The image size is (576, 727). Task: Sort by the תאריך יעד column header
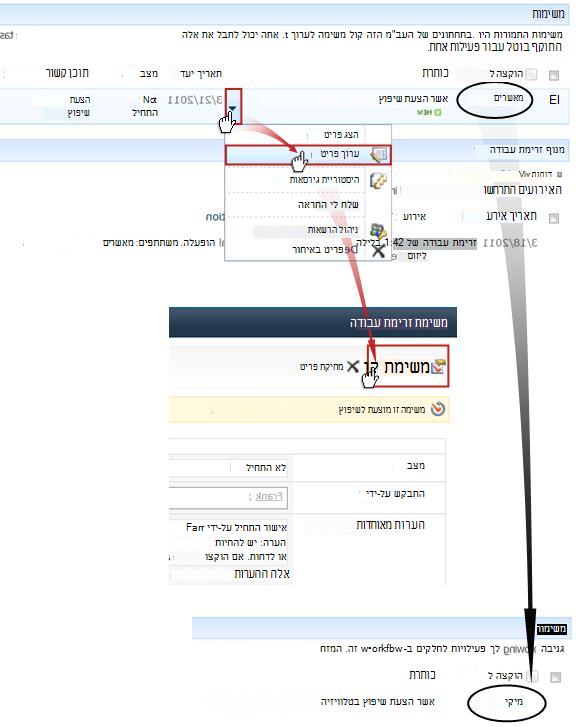coord(200,73)
